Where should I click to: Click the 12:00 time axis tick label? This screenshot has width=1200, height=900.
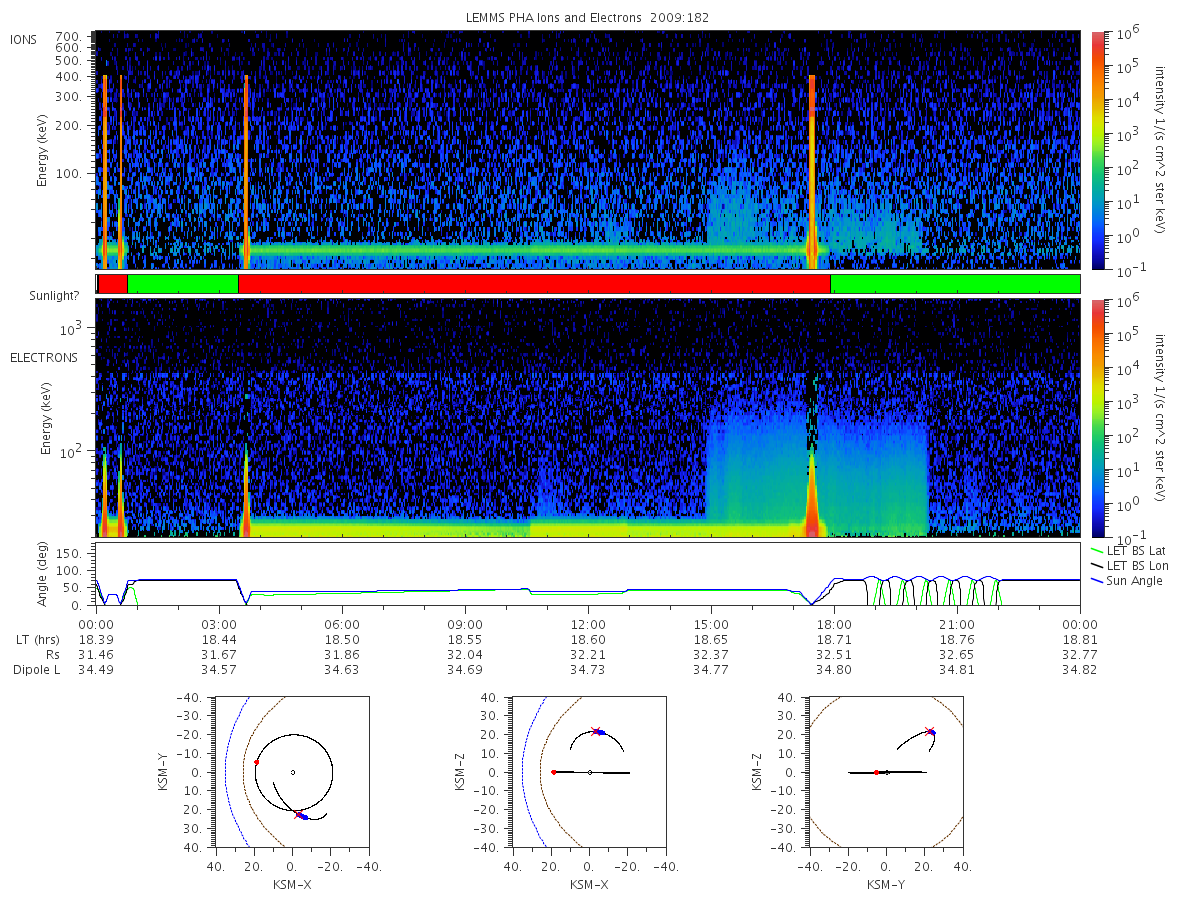pyautogui.click(x=588, y=623)
